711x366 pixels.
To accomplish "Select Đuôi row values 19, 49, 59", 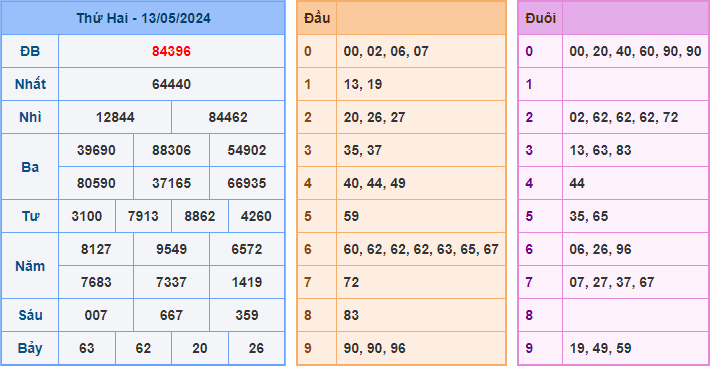I will (x=600, y=348).
